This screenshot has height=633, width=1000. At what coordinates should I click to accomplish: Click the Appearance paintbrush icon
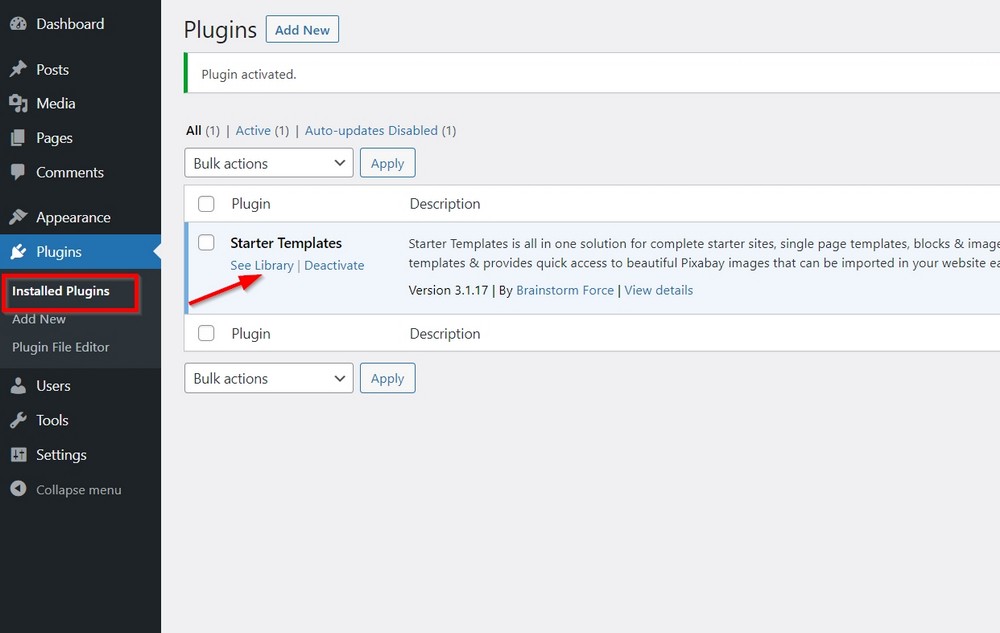pos(18,217)
